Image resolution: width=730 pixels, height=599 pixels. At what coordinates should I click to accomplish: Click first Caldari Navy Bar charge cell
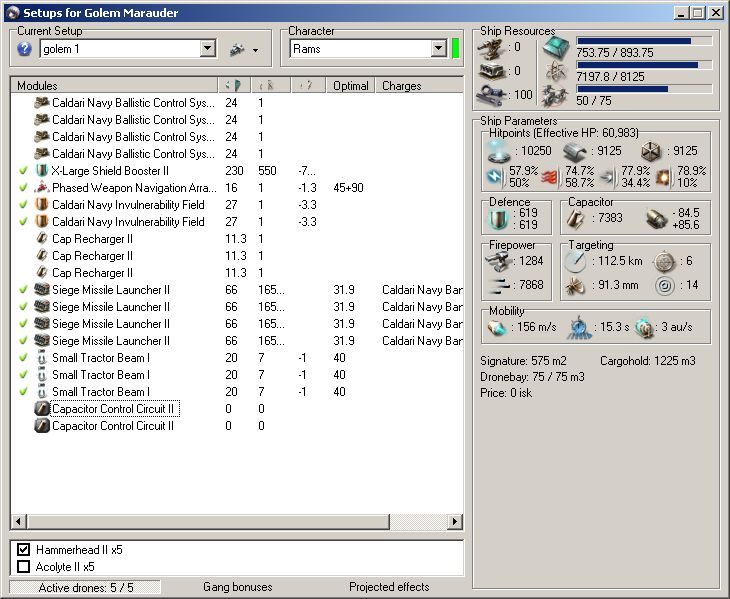(422, 289)
